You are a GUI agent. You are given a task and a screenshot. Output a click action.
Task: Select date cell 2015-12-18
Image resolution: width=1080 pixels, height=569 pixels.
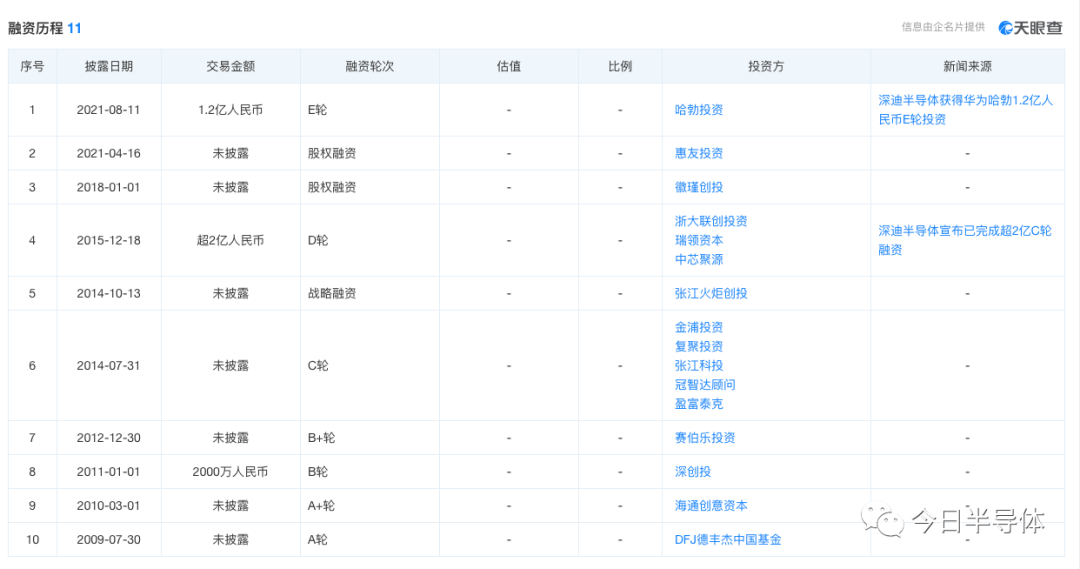[x=108, y=240]
